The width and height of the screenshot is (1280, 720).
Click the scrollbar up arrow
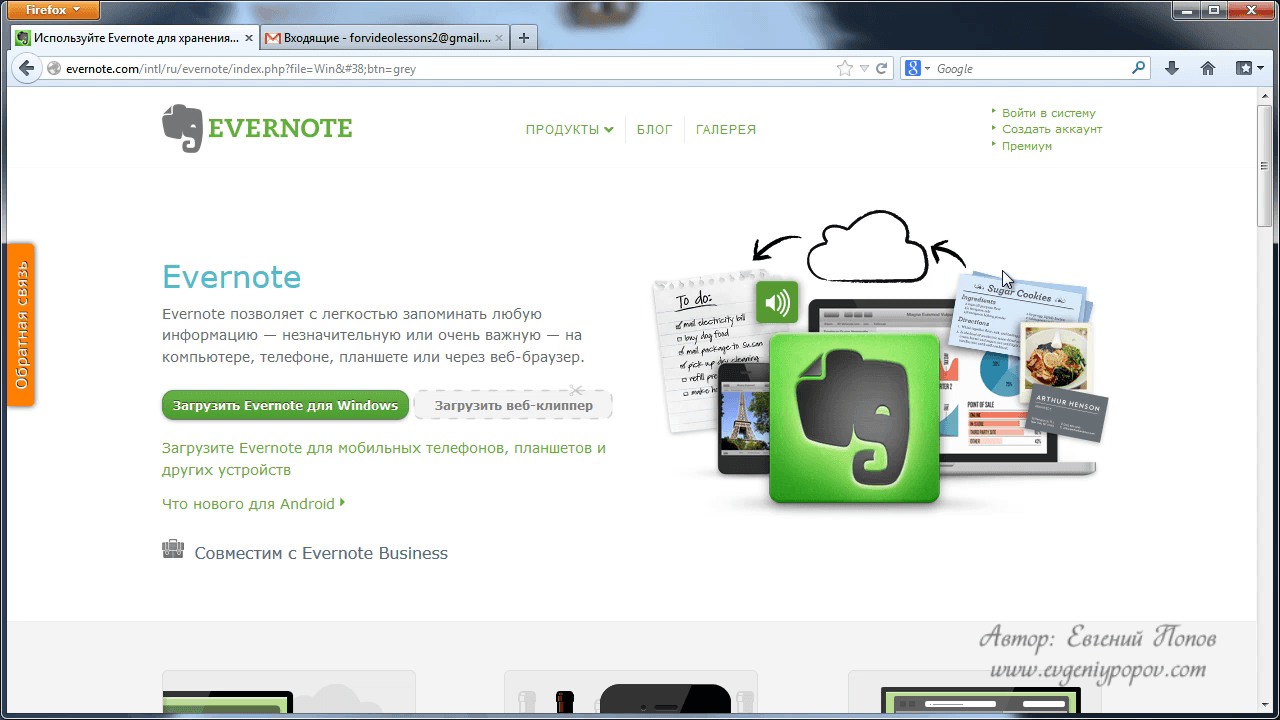pyautogui.click(x=1264, y=95)
